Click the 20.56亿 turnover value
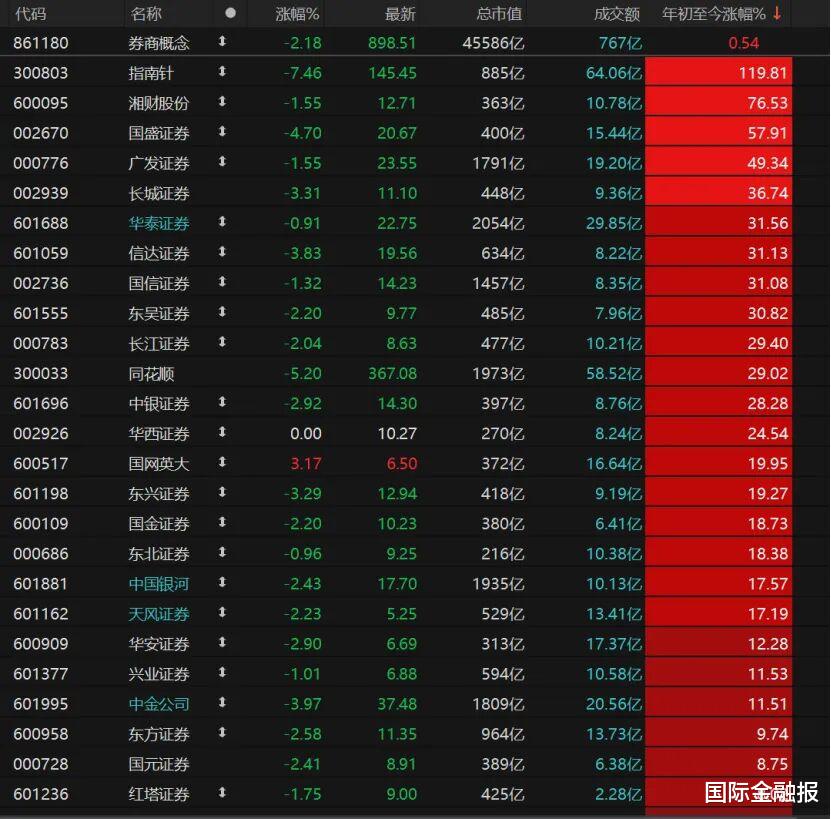Image resolution: width=831 pixels, height=819 pixels. click(614, 704)
